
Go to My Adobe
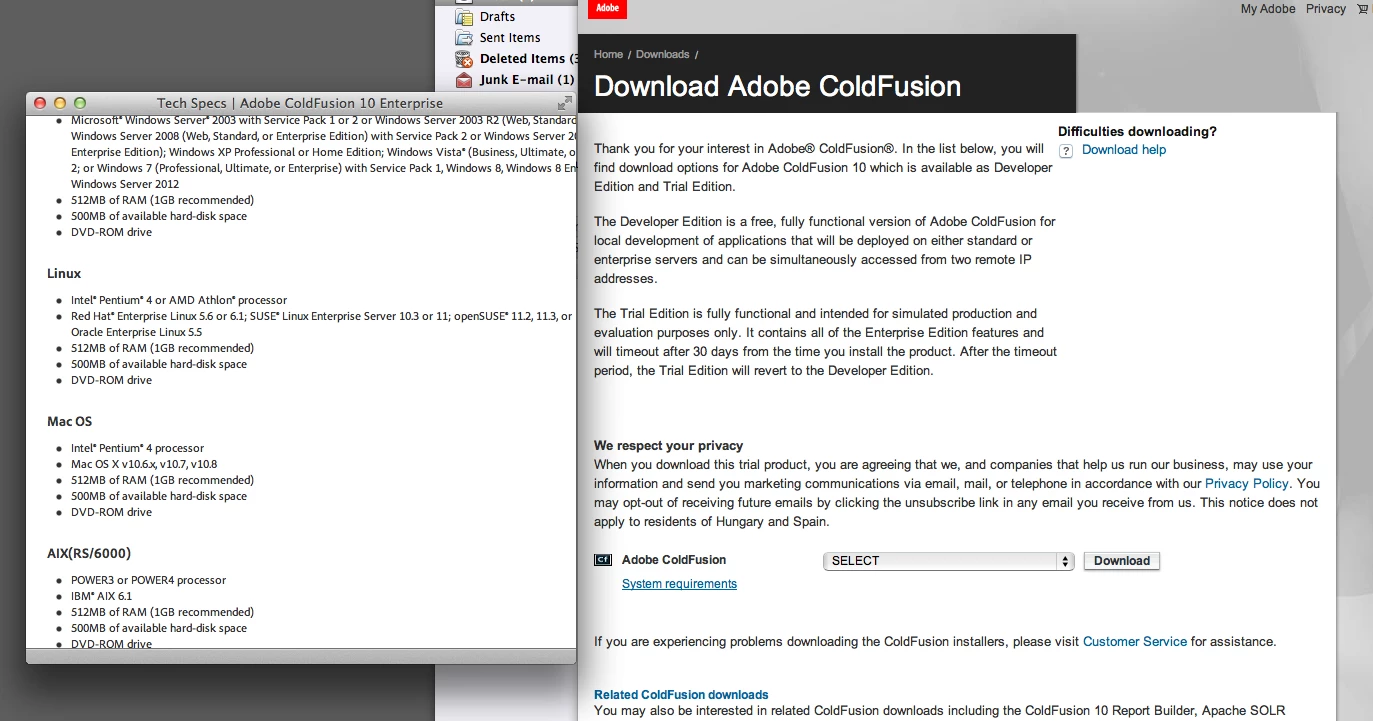[1268, 9]
